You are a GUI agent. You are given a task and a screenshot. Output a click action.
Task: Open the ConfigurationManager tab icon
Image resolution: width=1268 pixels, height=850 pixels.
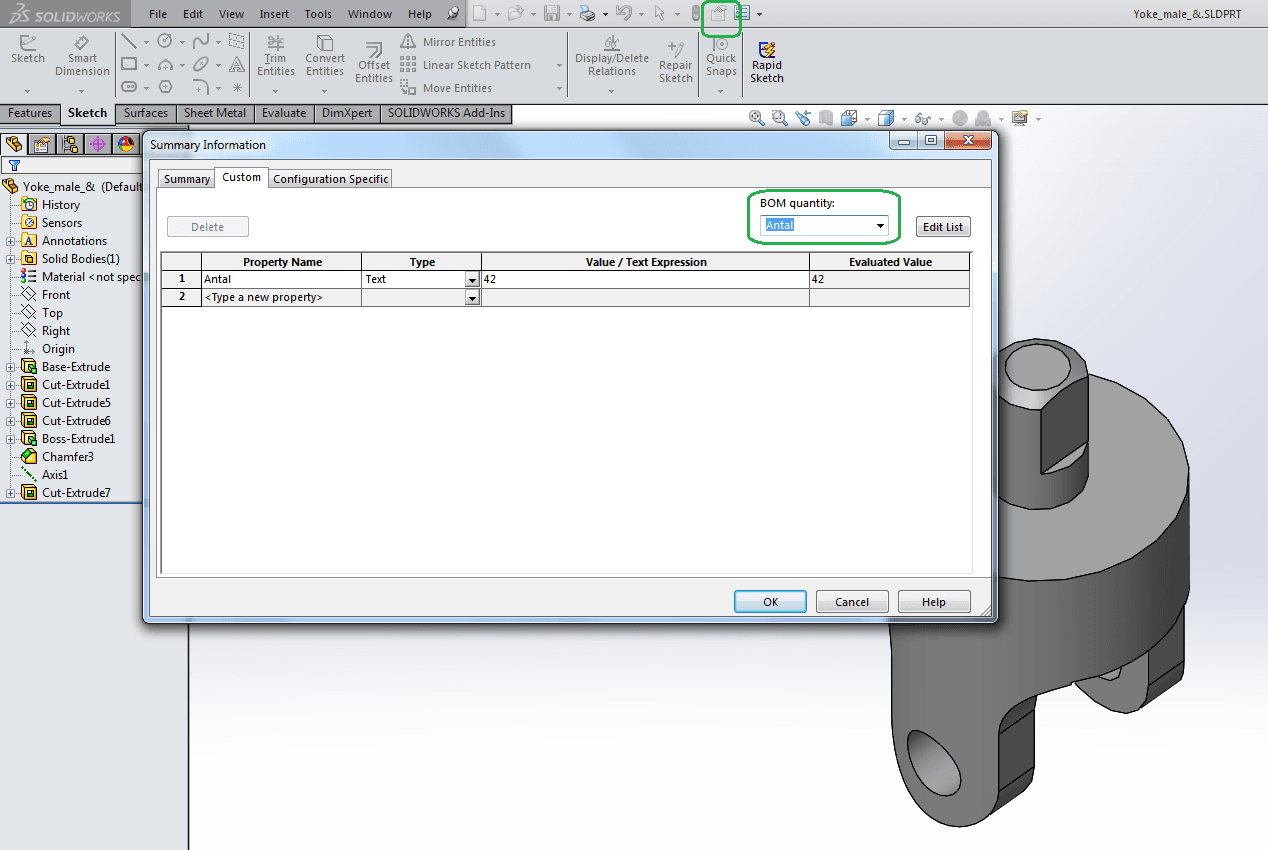70,144
